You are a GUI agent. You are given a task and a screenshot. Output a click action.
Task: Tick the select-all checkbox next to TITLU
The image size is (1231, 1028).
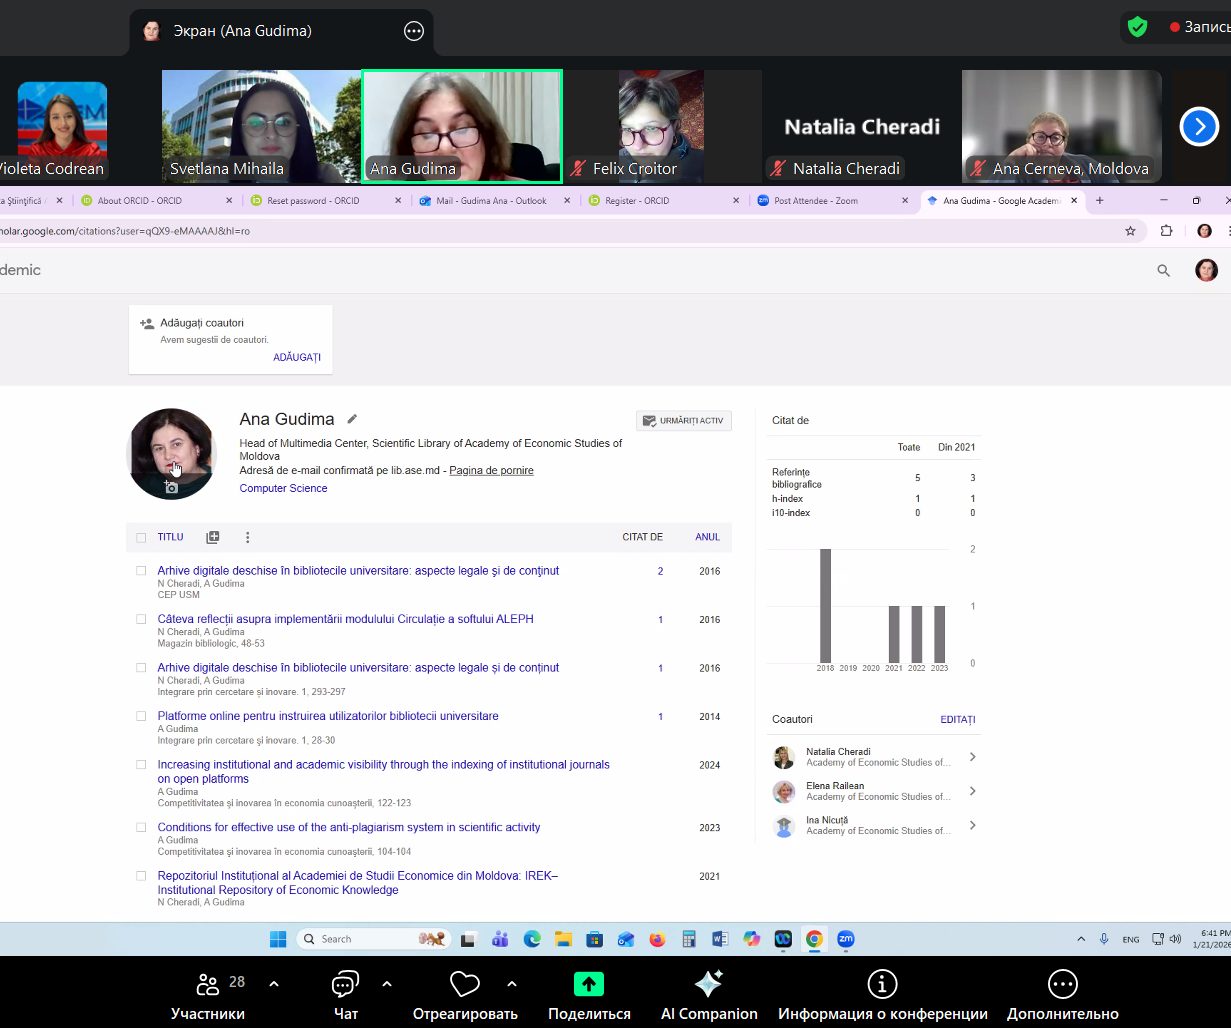pyautogui.click(x=141, y=538)
